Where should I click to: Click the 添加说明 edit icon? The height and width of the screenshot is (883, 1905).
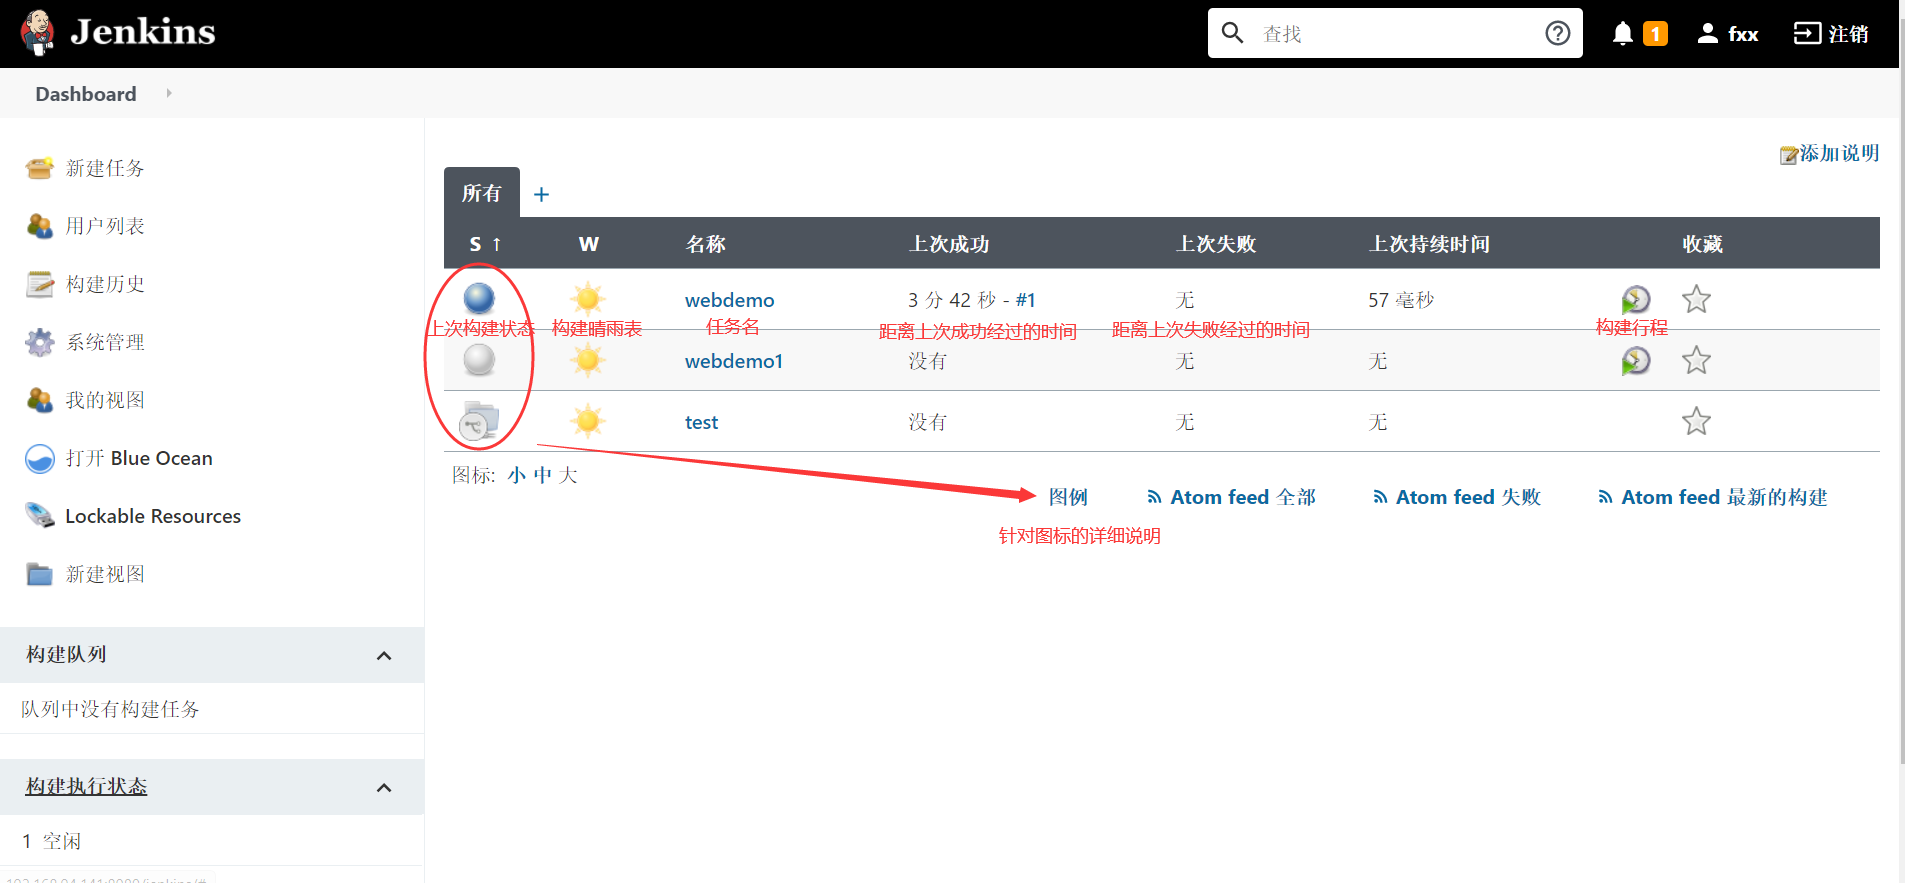point(1789,155)
